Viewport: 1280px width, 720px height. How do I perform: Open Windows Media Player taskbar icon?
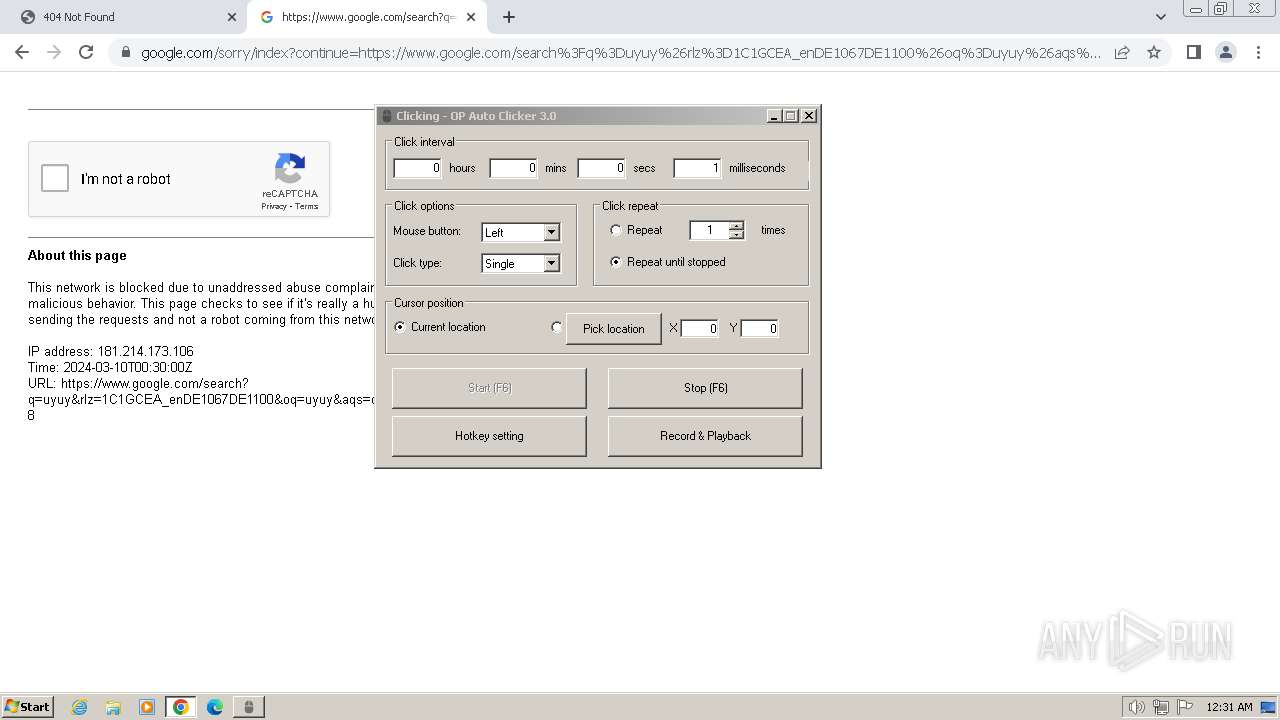point(147,707)
